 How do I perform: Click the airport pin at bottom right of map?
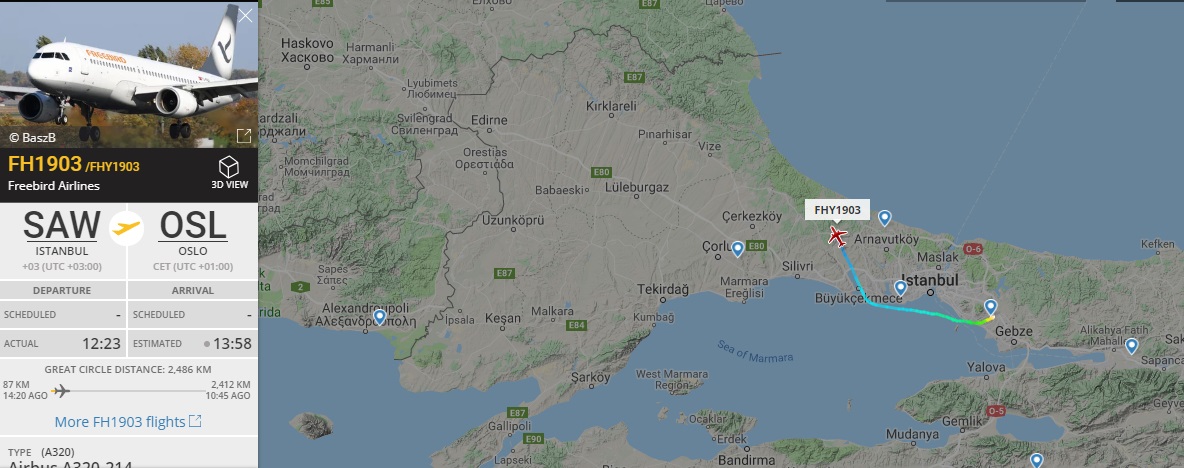coord(1037,460)
